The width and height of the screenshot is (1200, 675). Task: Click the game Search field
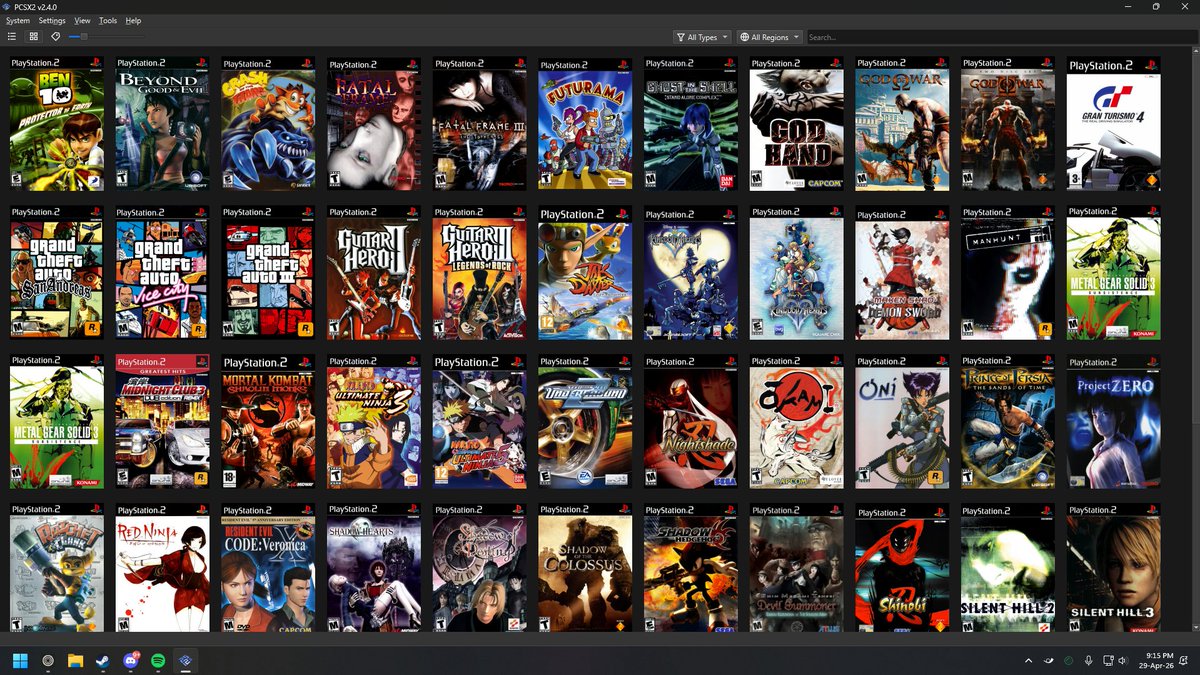click(x=1000, y=37)
